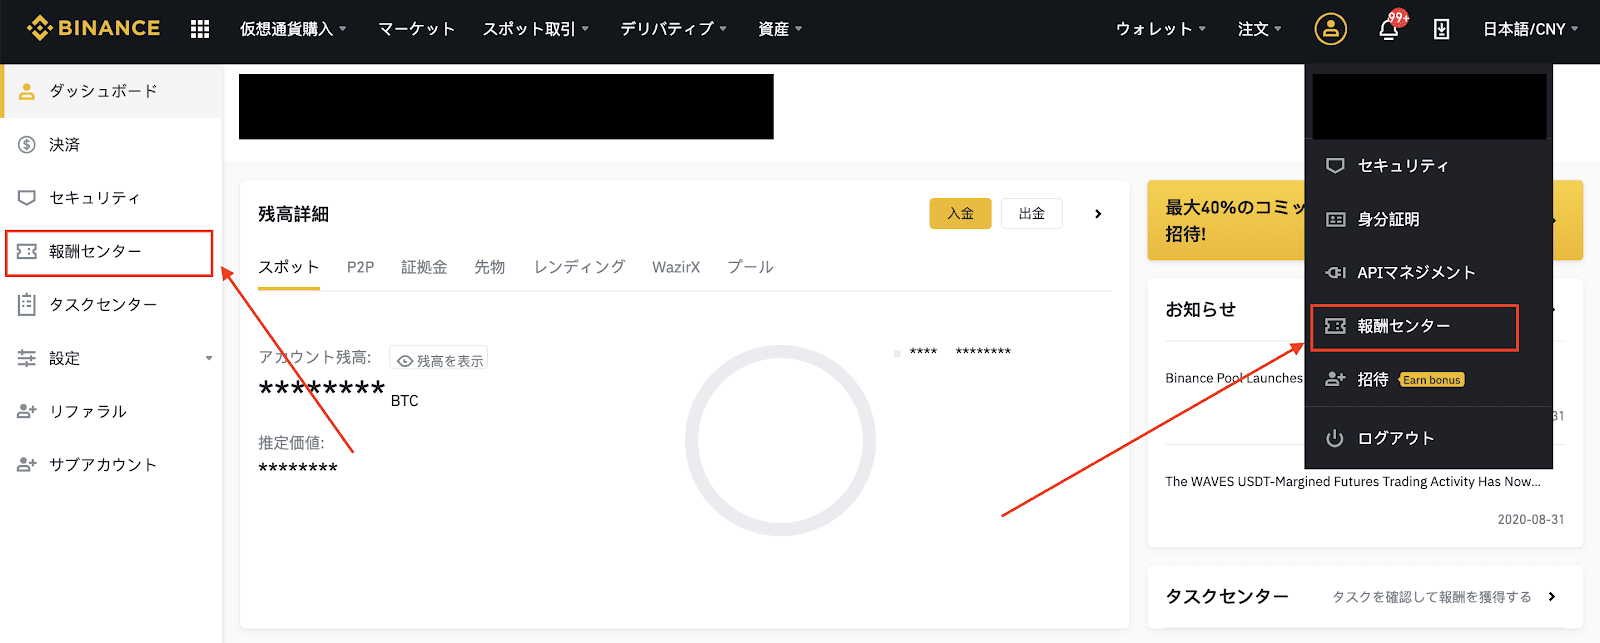Click the add-person icon next to リファラル
Viewport: 1600px width, 643px height.
[27, 411]
